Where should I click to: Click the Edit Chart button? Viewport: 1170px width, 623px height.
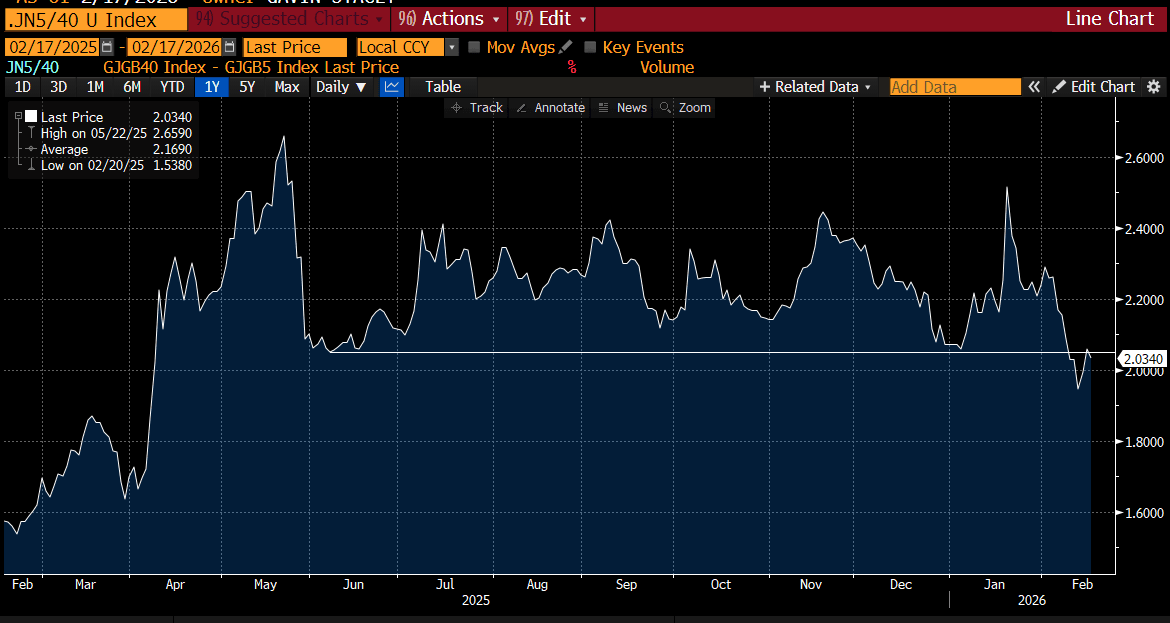tap(1094, 87)
